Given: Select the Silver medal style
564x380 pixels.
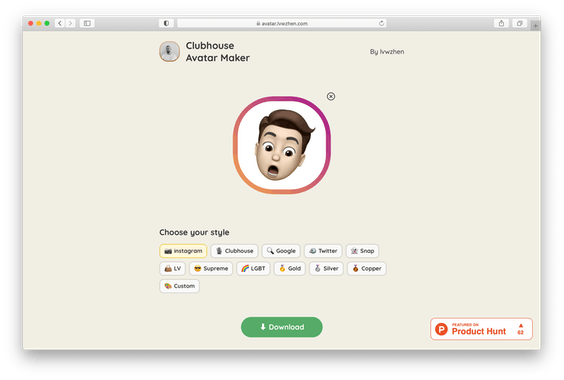Looking at the screenshot, I should click(326, 268).
